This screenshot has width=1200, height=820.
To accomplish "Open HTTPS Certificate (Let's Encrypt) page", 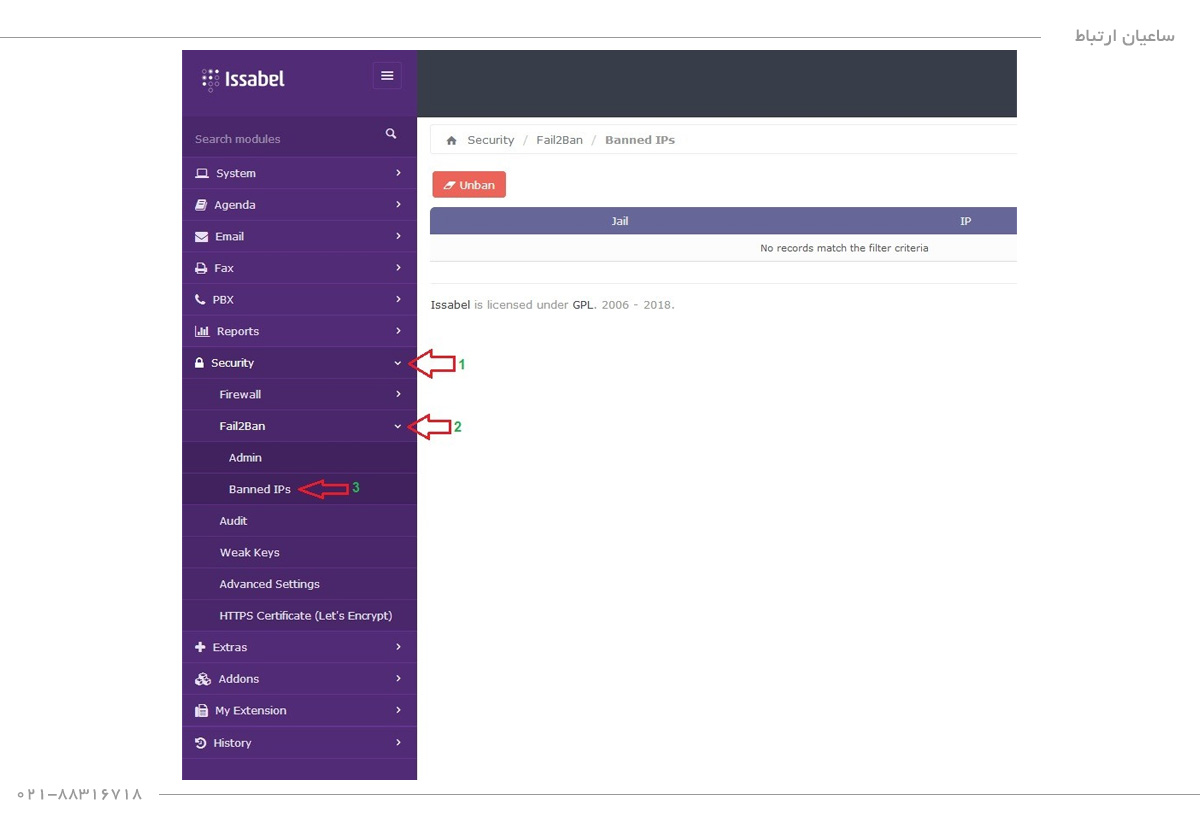I will point(305,616).
